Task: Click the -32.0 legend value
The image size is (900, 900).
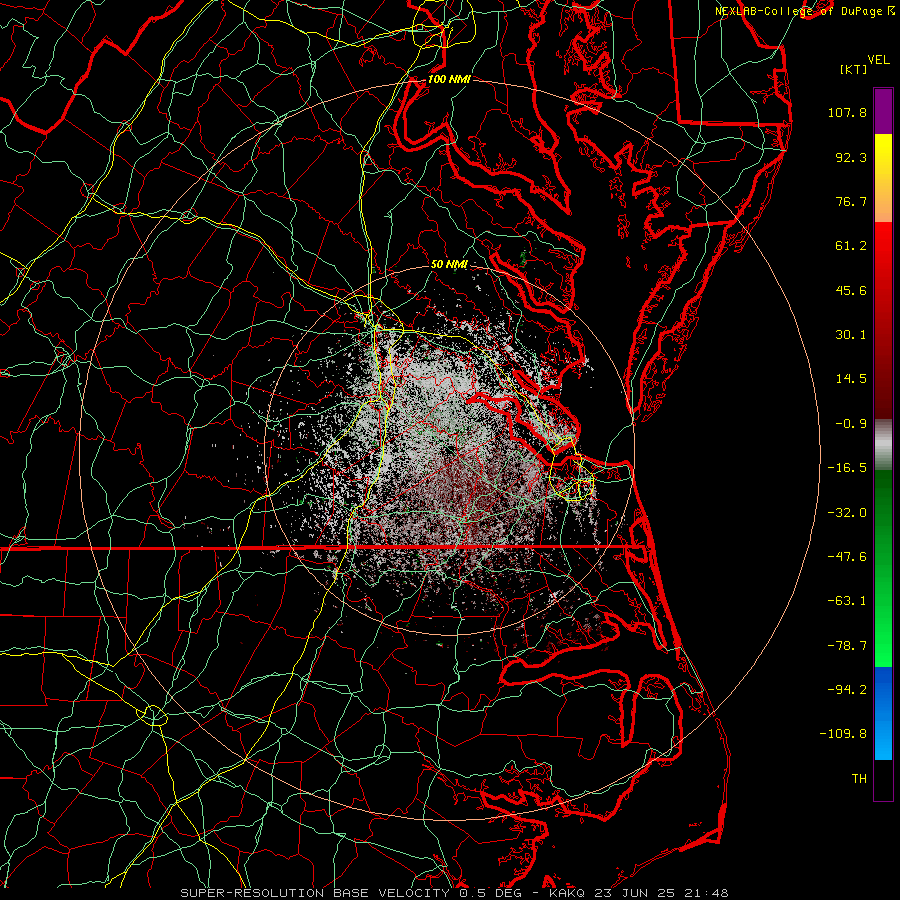Action: (847, 512)
